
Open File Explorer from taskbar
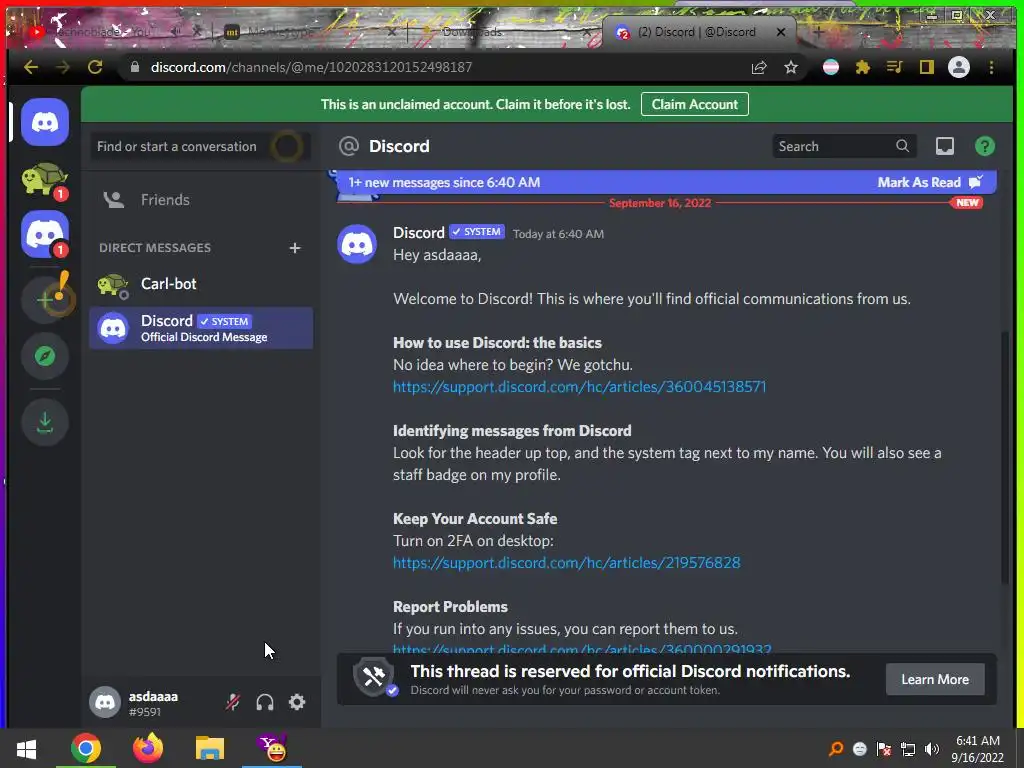tap(210, 749)
